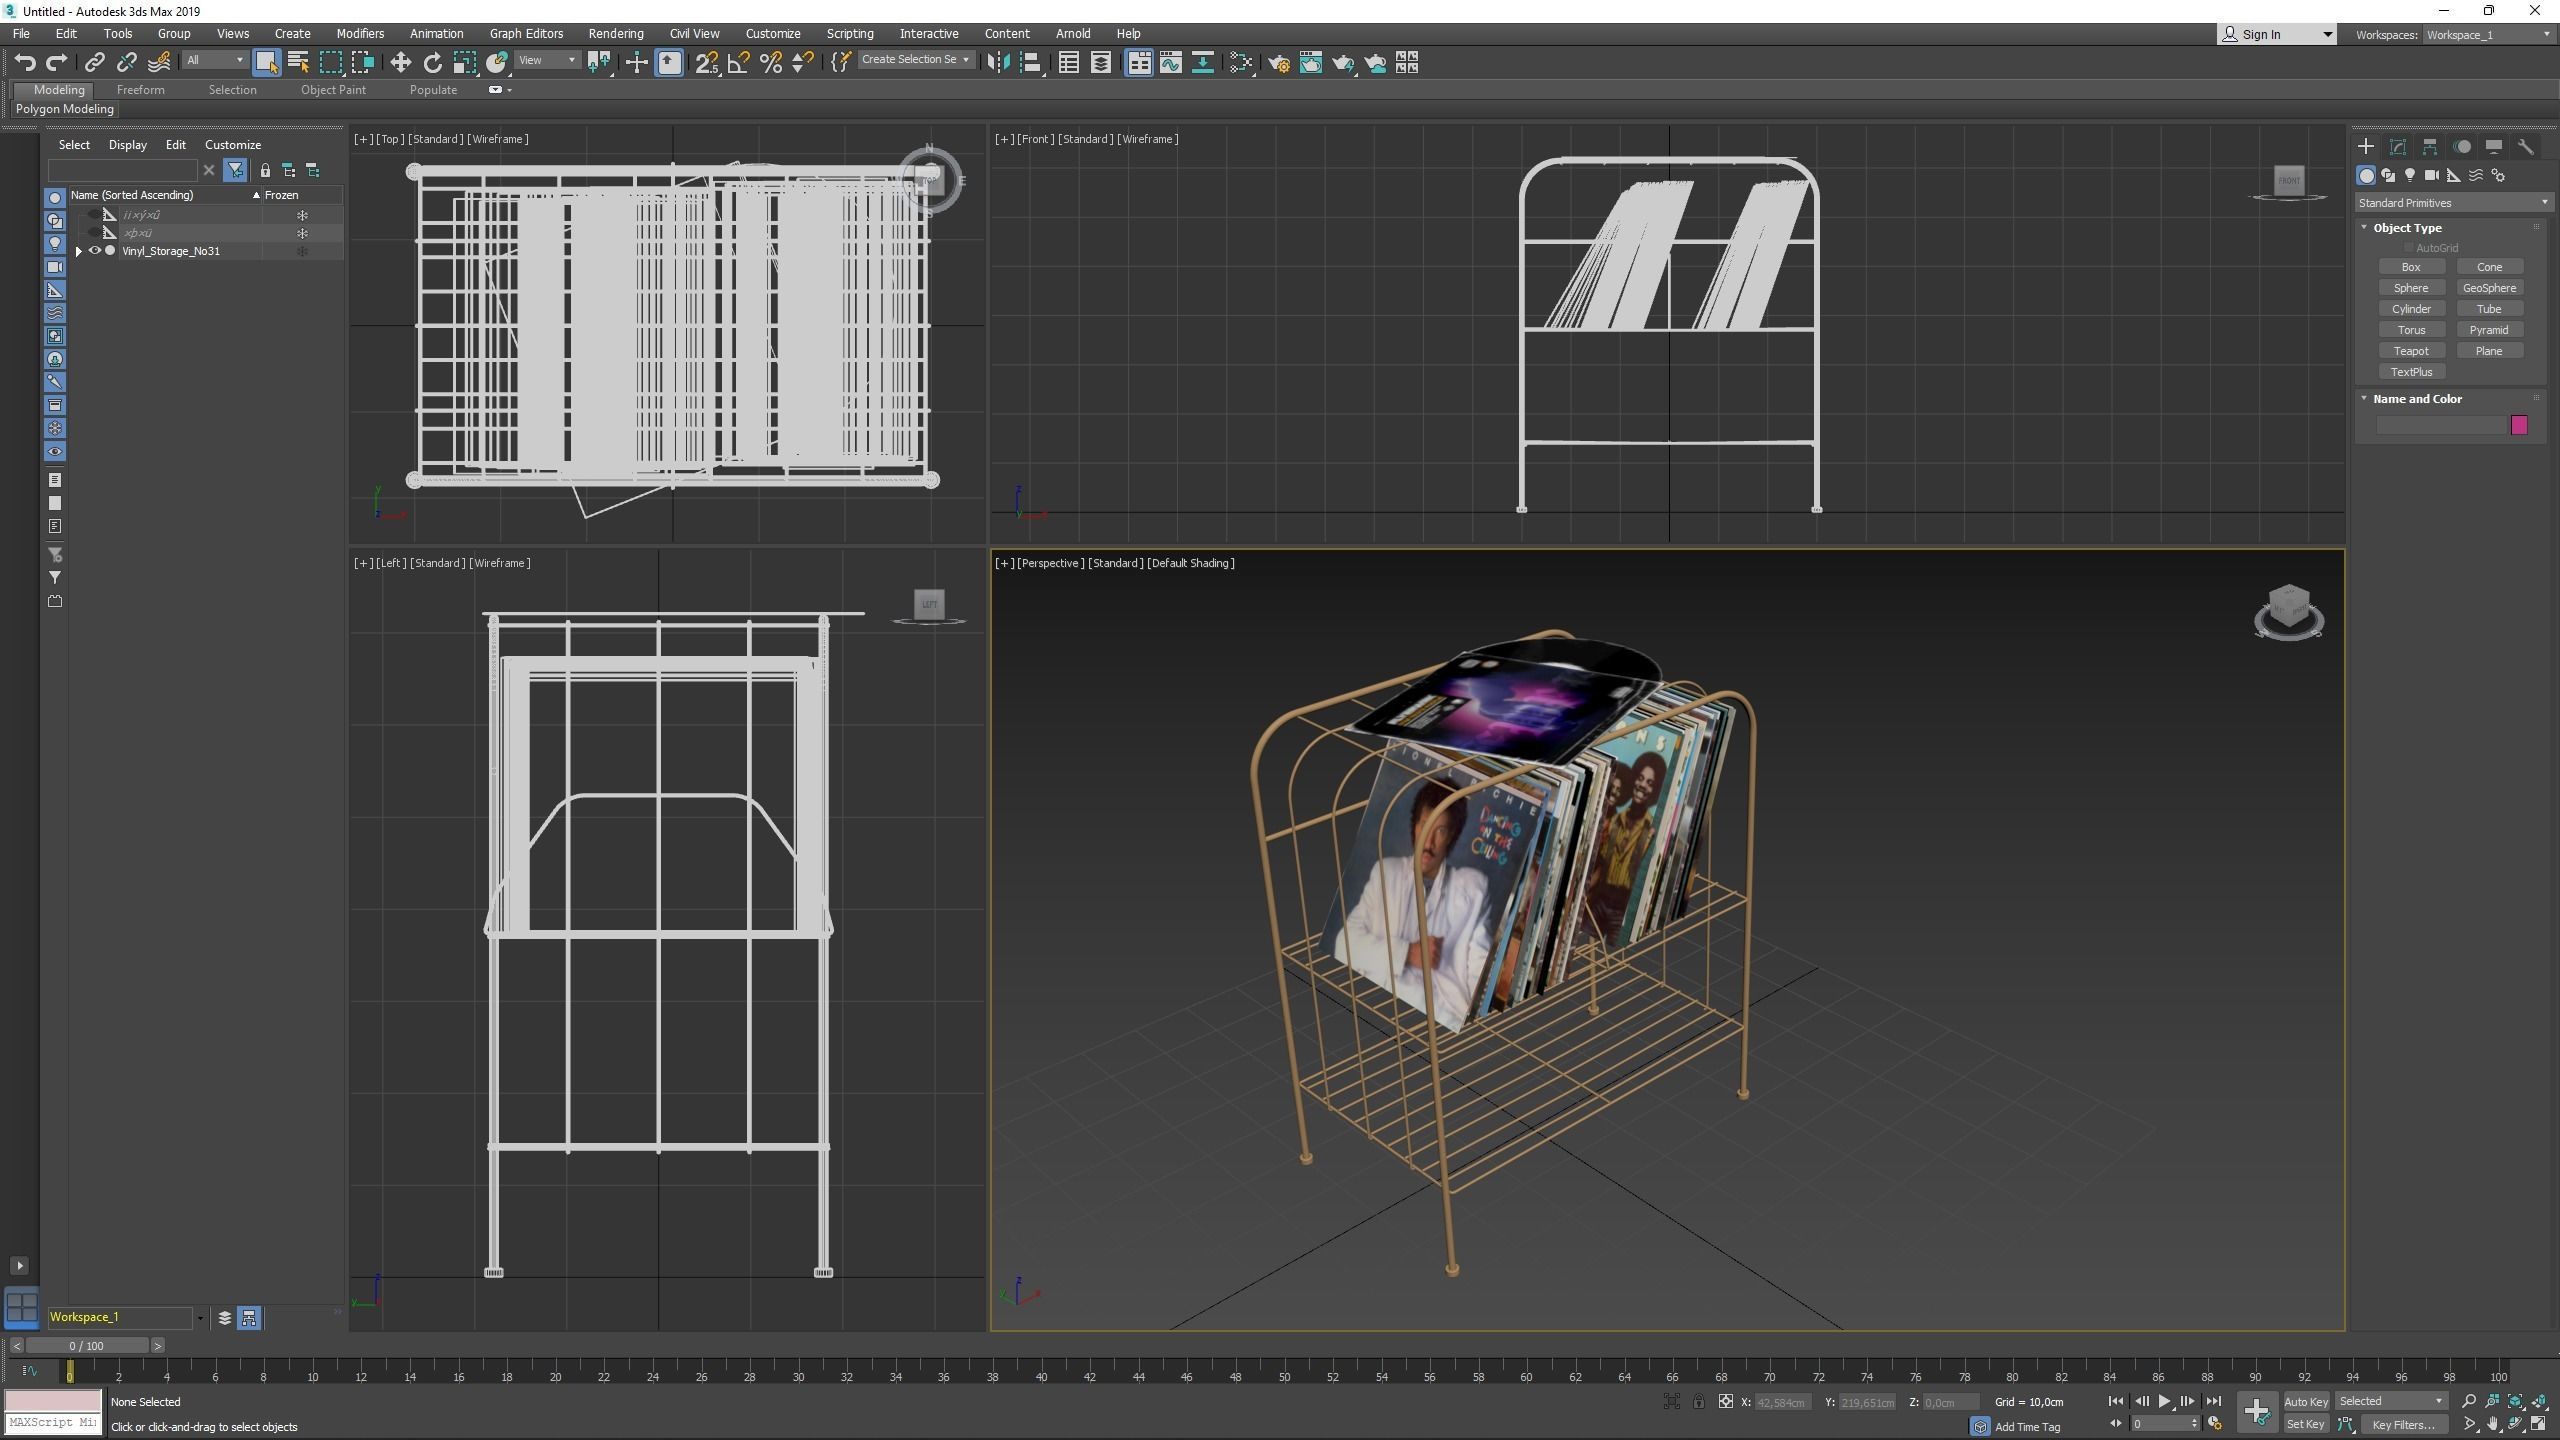Select Cameras category in Create panel
Screen dimensions: 2560x1440
(2432, 175)
